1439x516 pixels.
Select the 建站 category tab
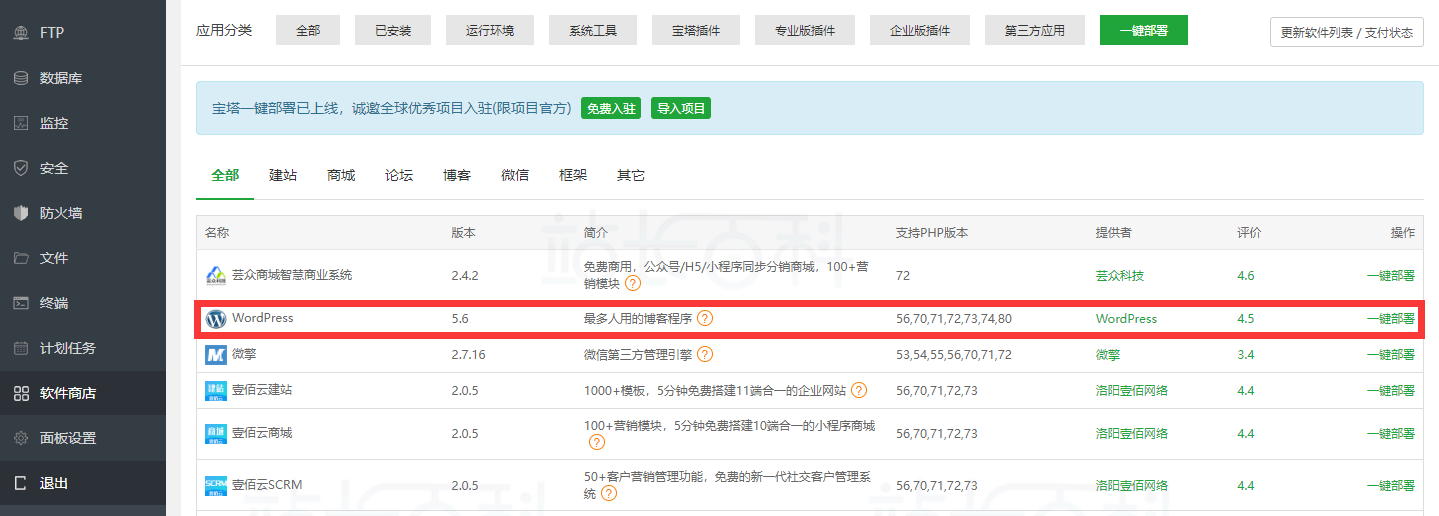tap(283, 175)
